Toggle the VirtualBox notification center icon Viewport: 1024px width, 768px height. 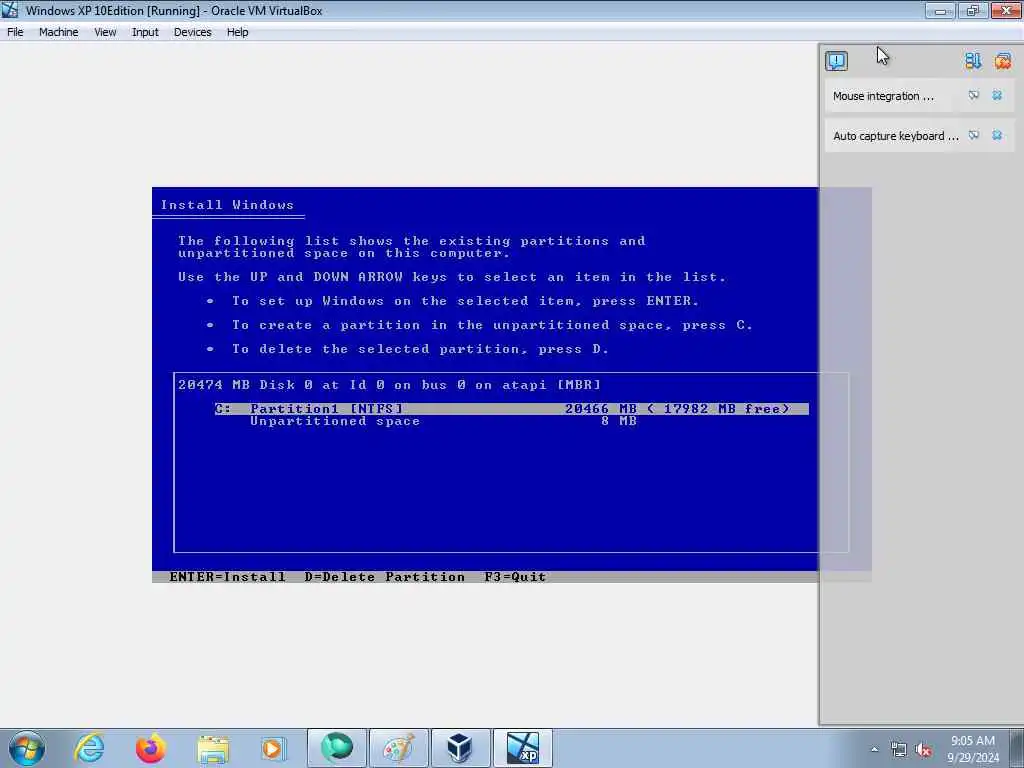[x=836, y=61]
